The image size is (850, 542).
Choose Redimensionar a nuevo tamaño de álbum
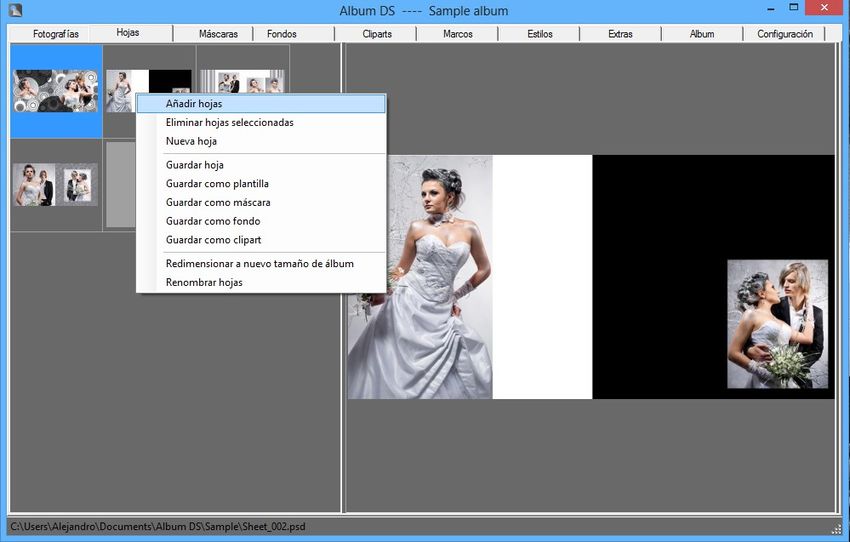[x=259, y=264]
